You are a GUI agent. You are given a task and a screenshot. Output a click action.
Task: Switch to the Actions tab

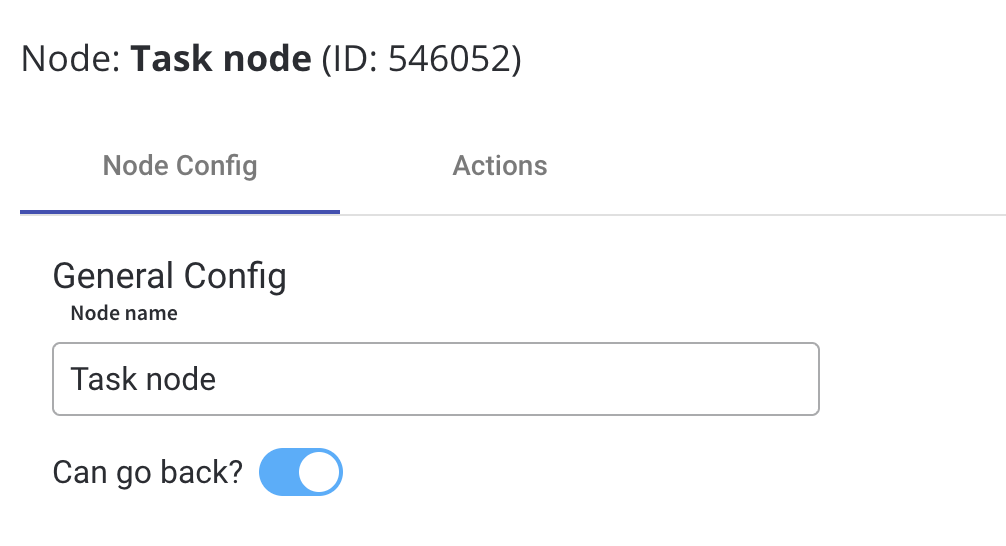point(500,166)
